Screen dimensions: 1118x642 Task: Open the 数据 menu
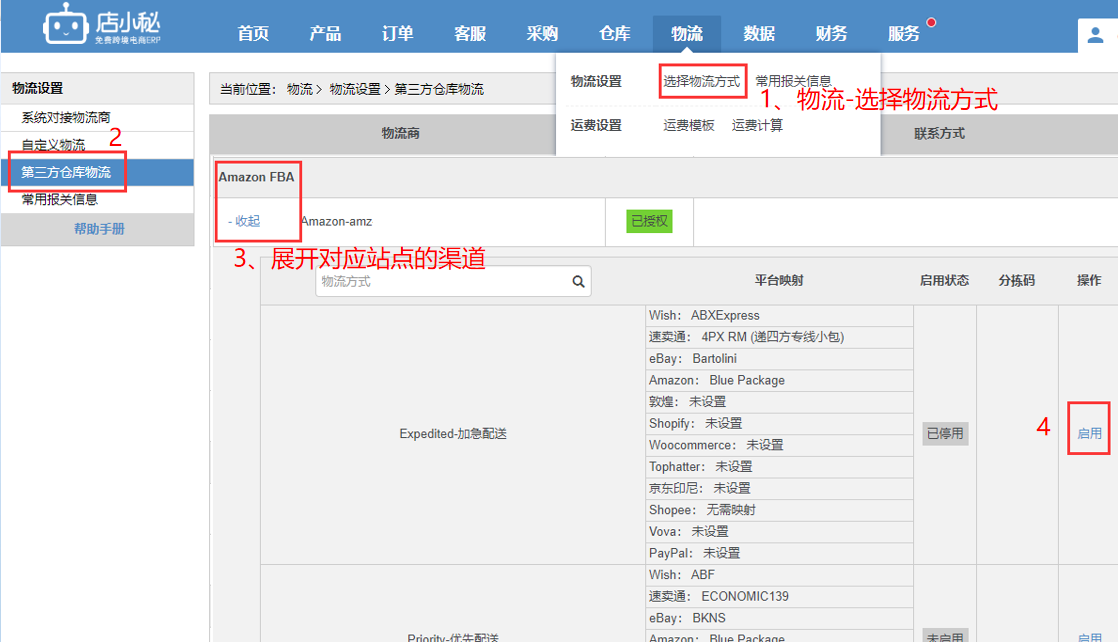tap(759, 34)
